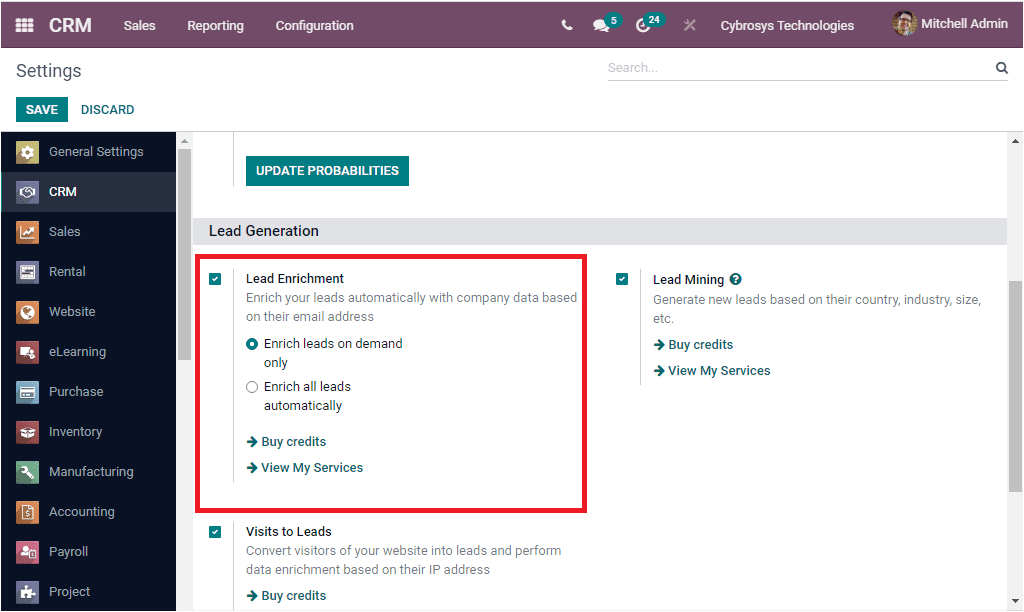Open Manufacturing settings from the sidebar icon
This screenshot has width=1024, height=612.
(x=28, y=471)
